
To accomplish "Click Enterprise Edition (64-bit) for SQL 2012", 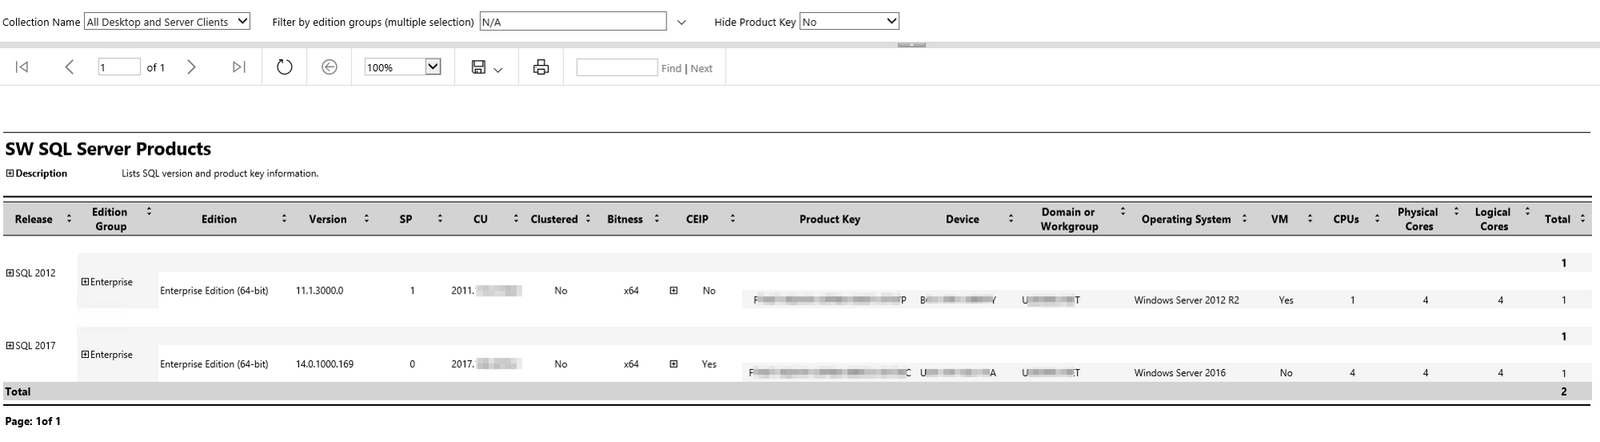I will (x=214, y=291).
